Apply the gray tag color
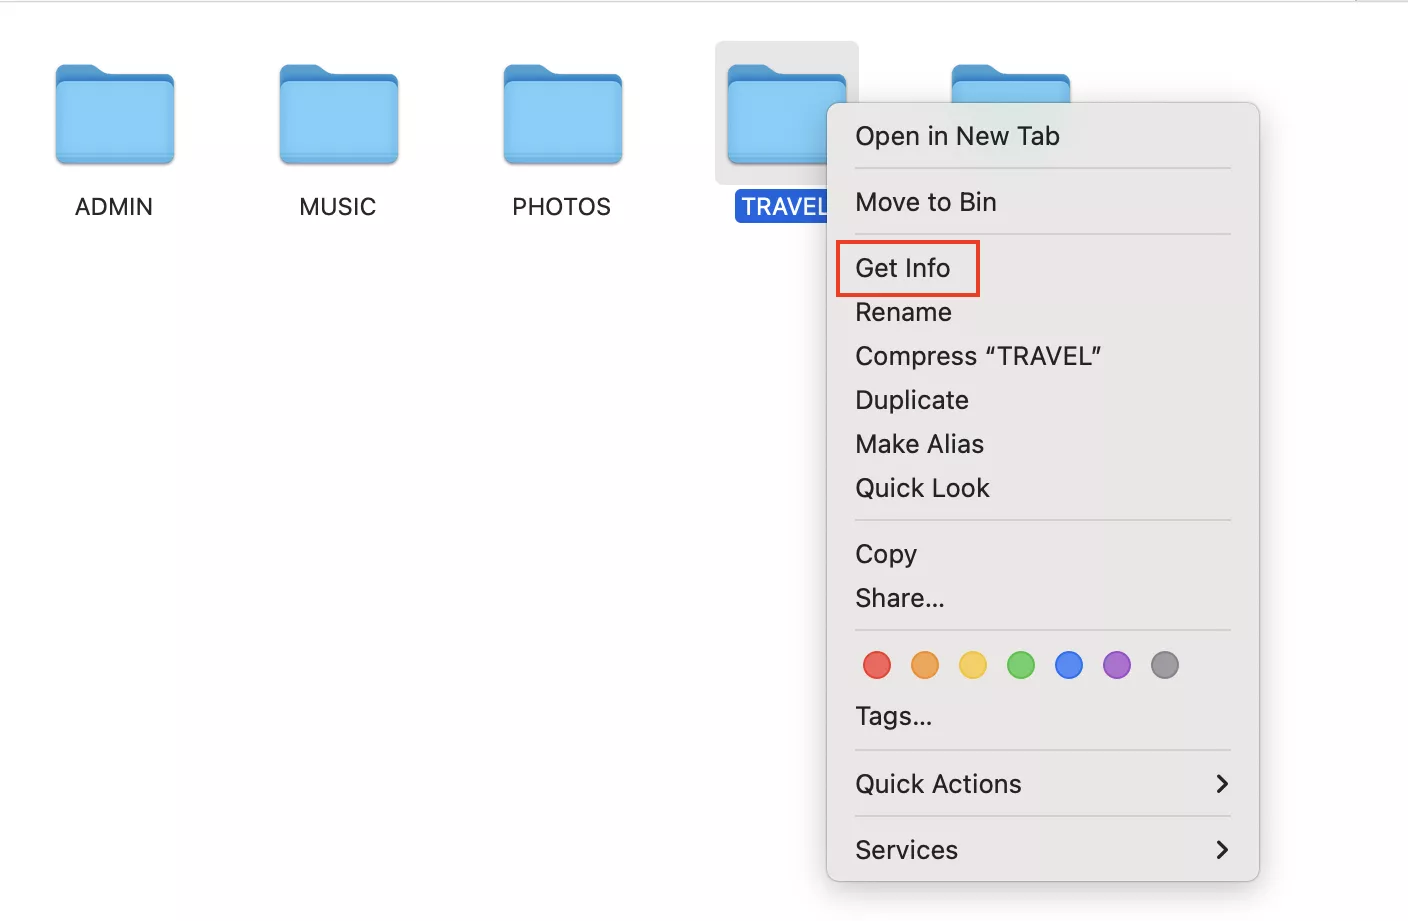Screen dimensions: 1408x921 [1165, 665]
